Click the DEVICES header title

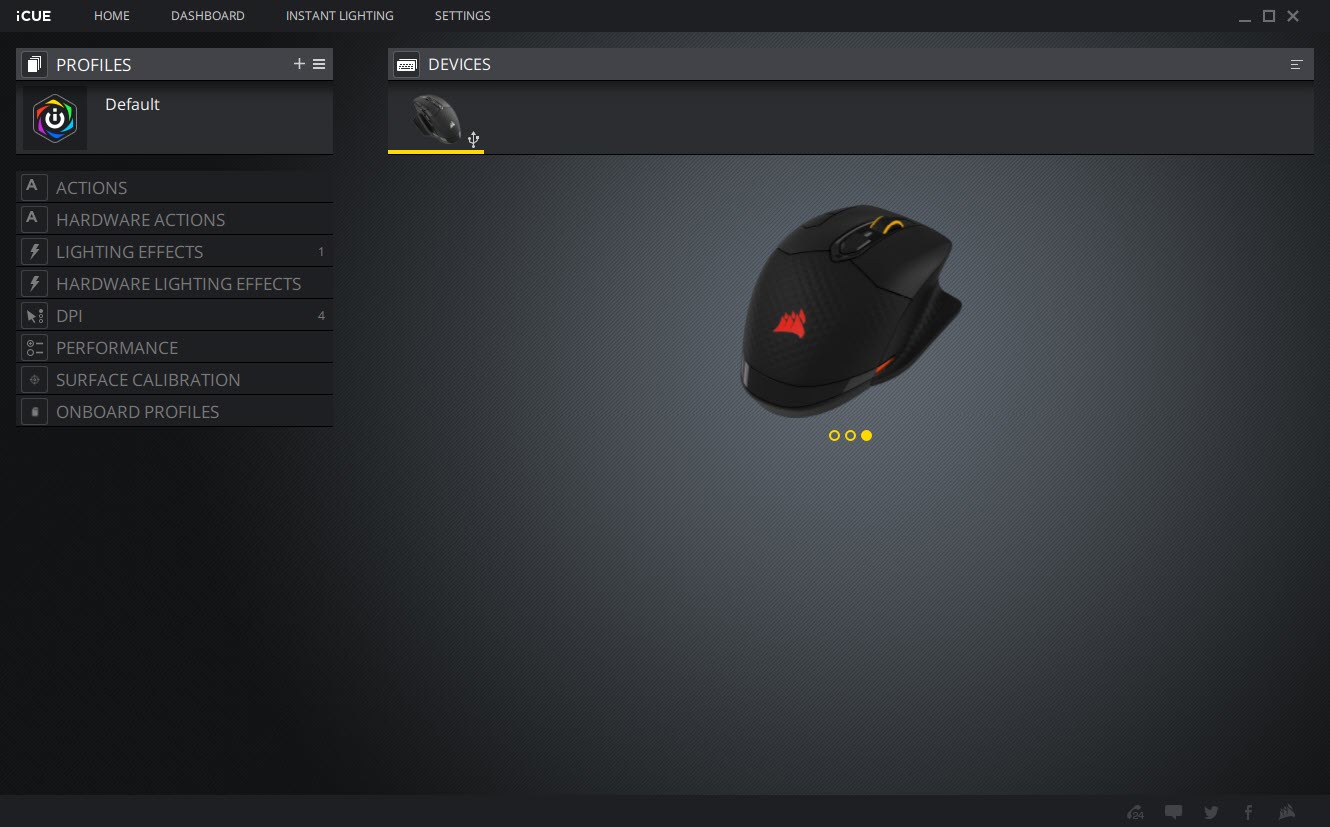tap(459, 64)
